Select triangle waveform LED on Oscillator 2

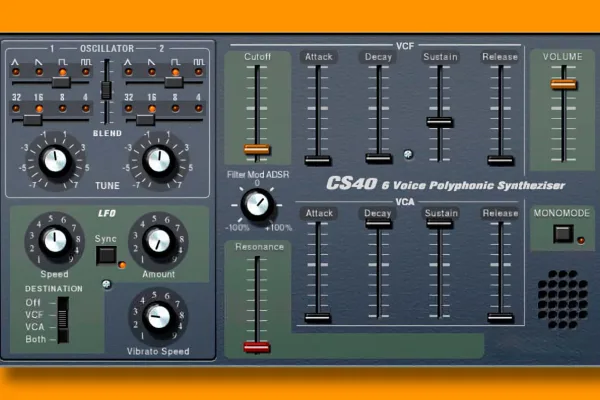129,72
